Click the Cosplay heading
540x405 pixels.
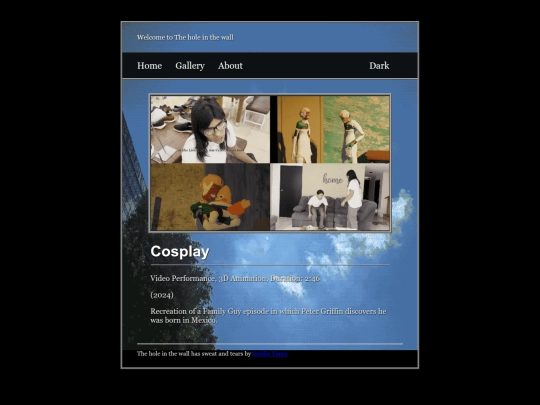click(x=180, y=251)
